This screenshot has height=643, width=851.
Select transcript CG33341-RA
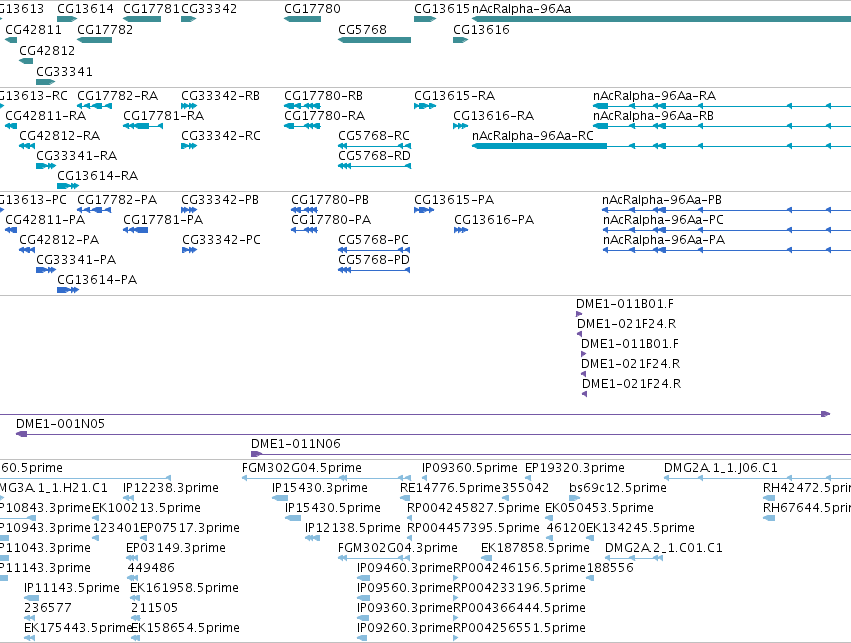tap(77, 156)
